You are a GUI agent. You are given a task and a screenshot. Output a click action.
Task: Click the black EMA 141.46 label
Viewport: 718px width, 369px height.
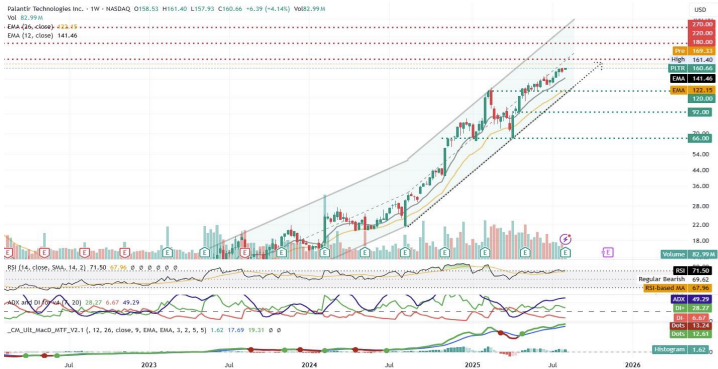coord(692,79)
